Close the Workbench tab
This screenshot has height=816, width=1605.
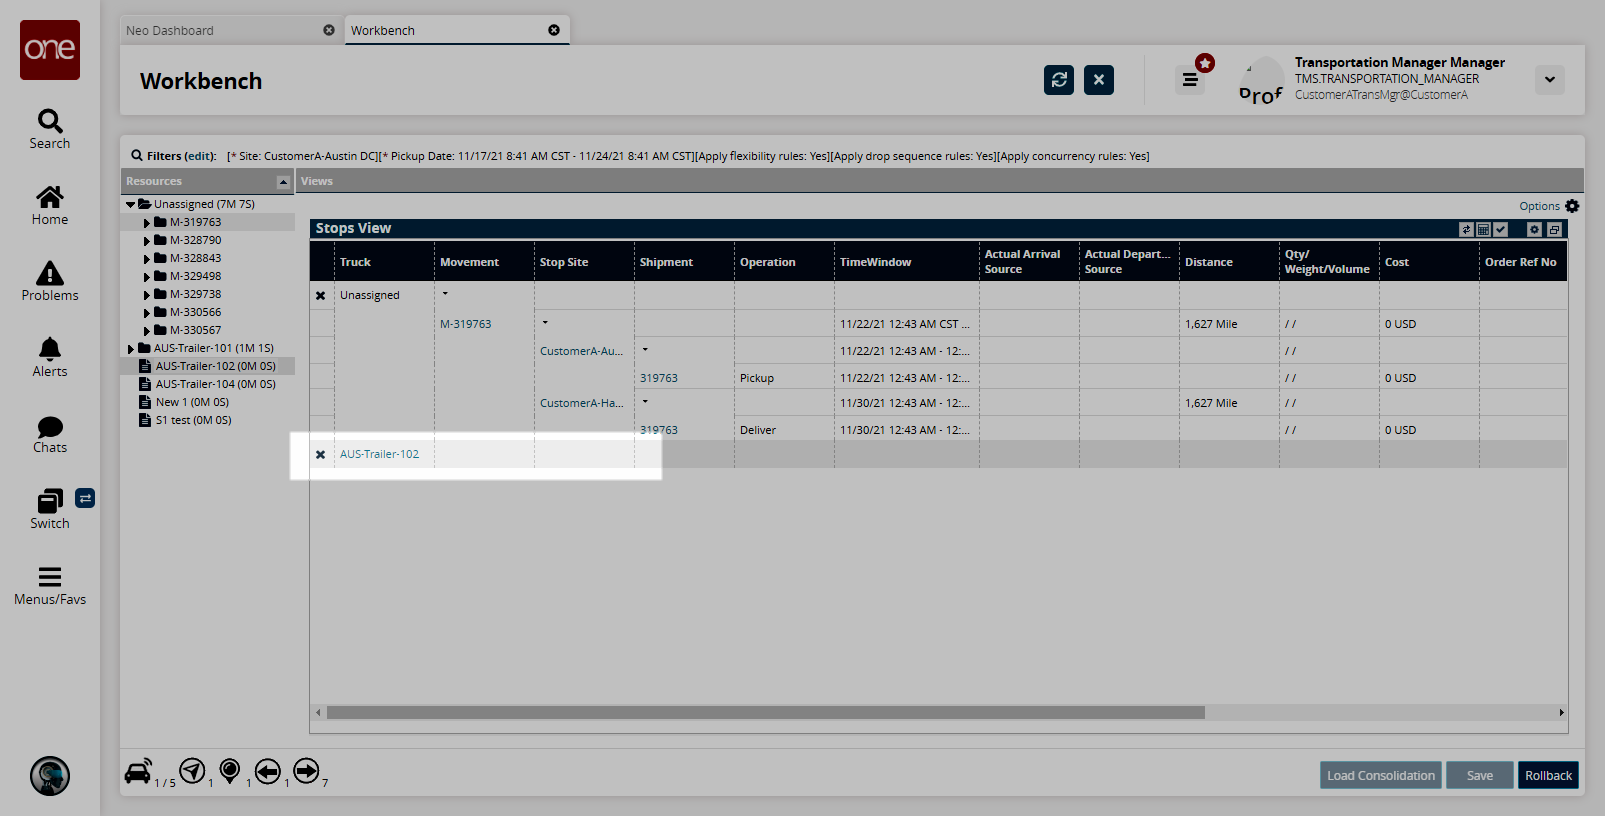[x=554, y=30]
